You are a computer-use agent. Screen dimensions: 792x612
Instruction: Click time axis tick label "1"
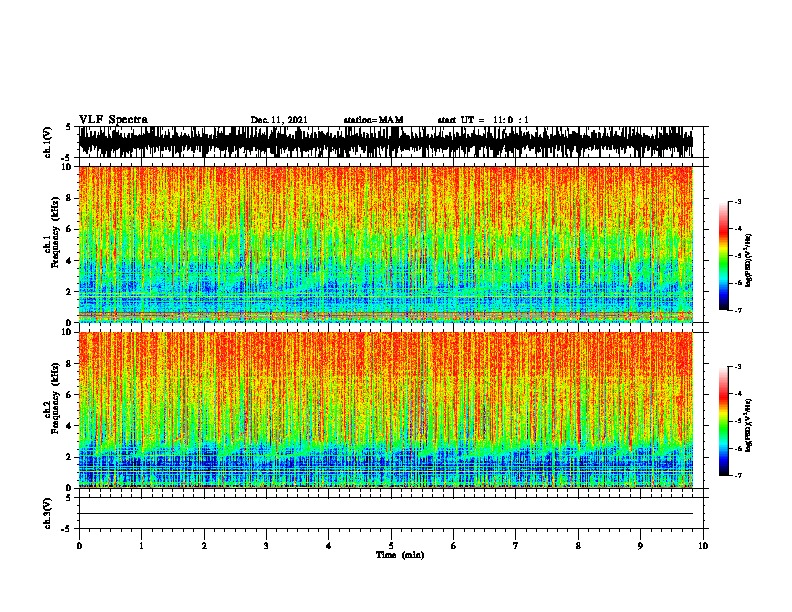(141, 546)
